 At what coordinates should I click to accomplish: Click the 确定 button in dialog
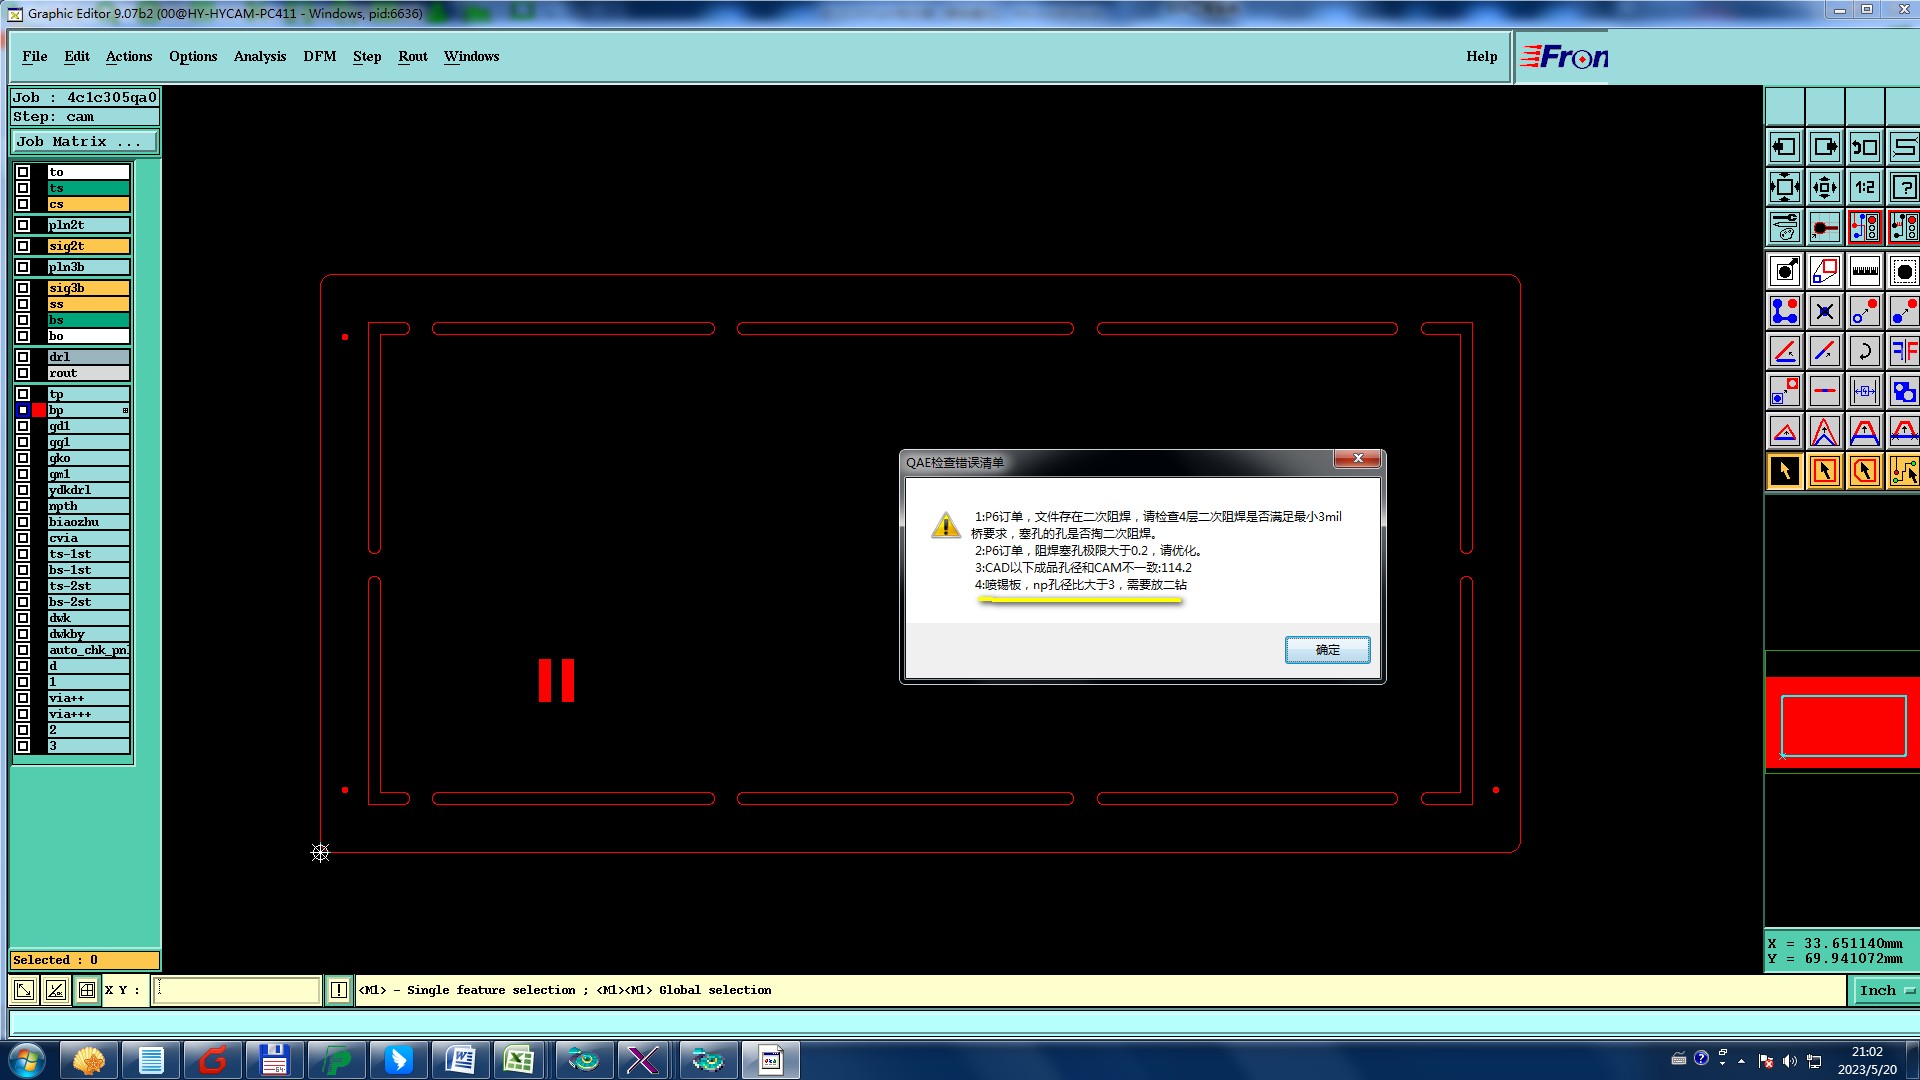1327,650
